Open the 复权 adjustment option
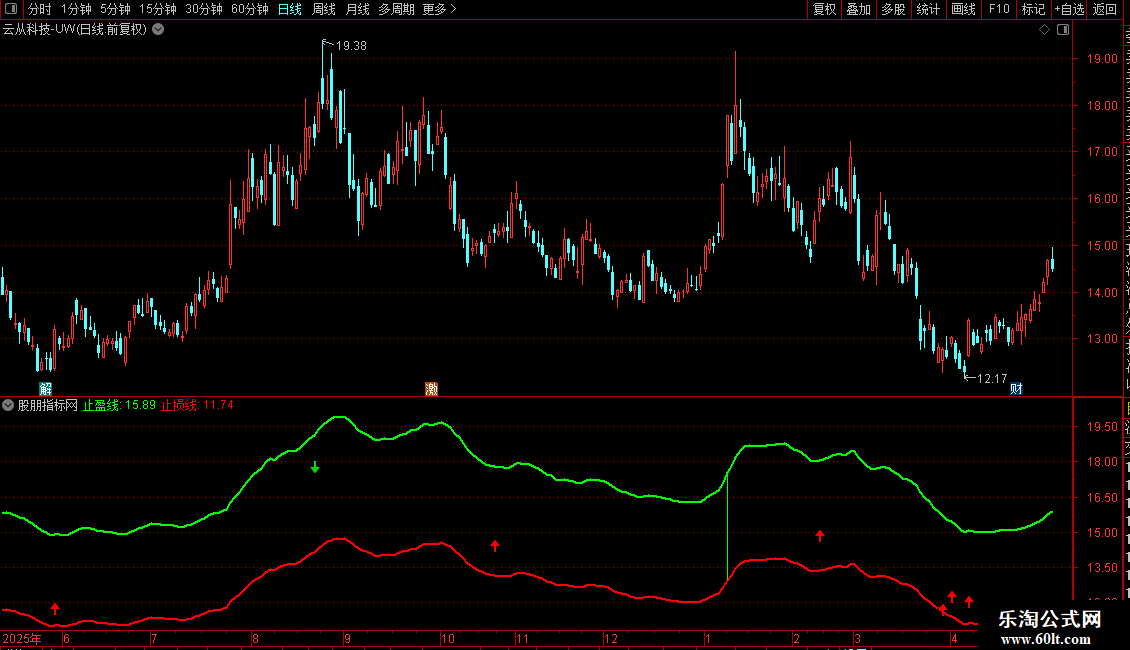 tap(824, 9)
